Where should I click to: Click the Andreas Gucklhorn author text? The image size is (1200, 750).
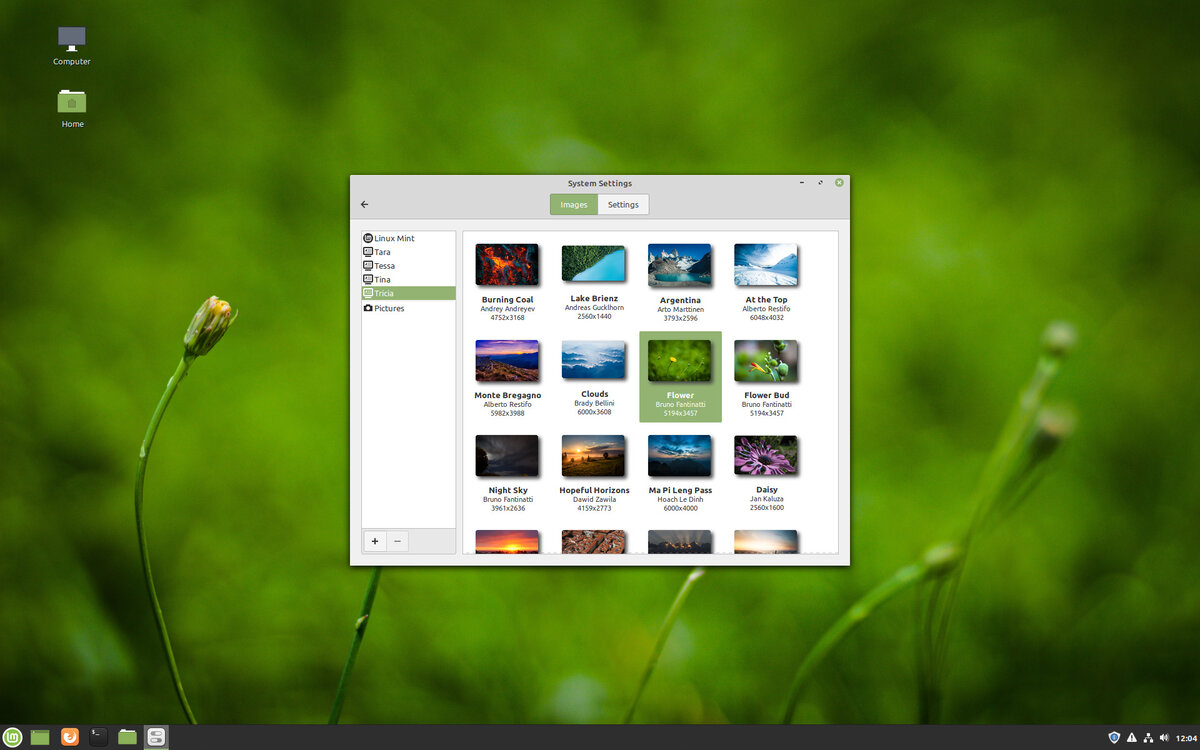point(594,308)
